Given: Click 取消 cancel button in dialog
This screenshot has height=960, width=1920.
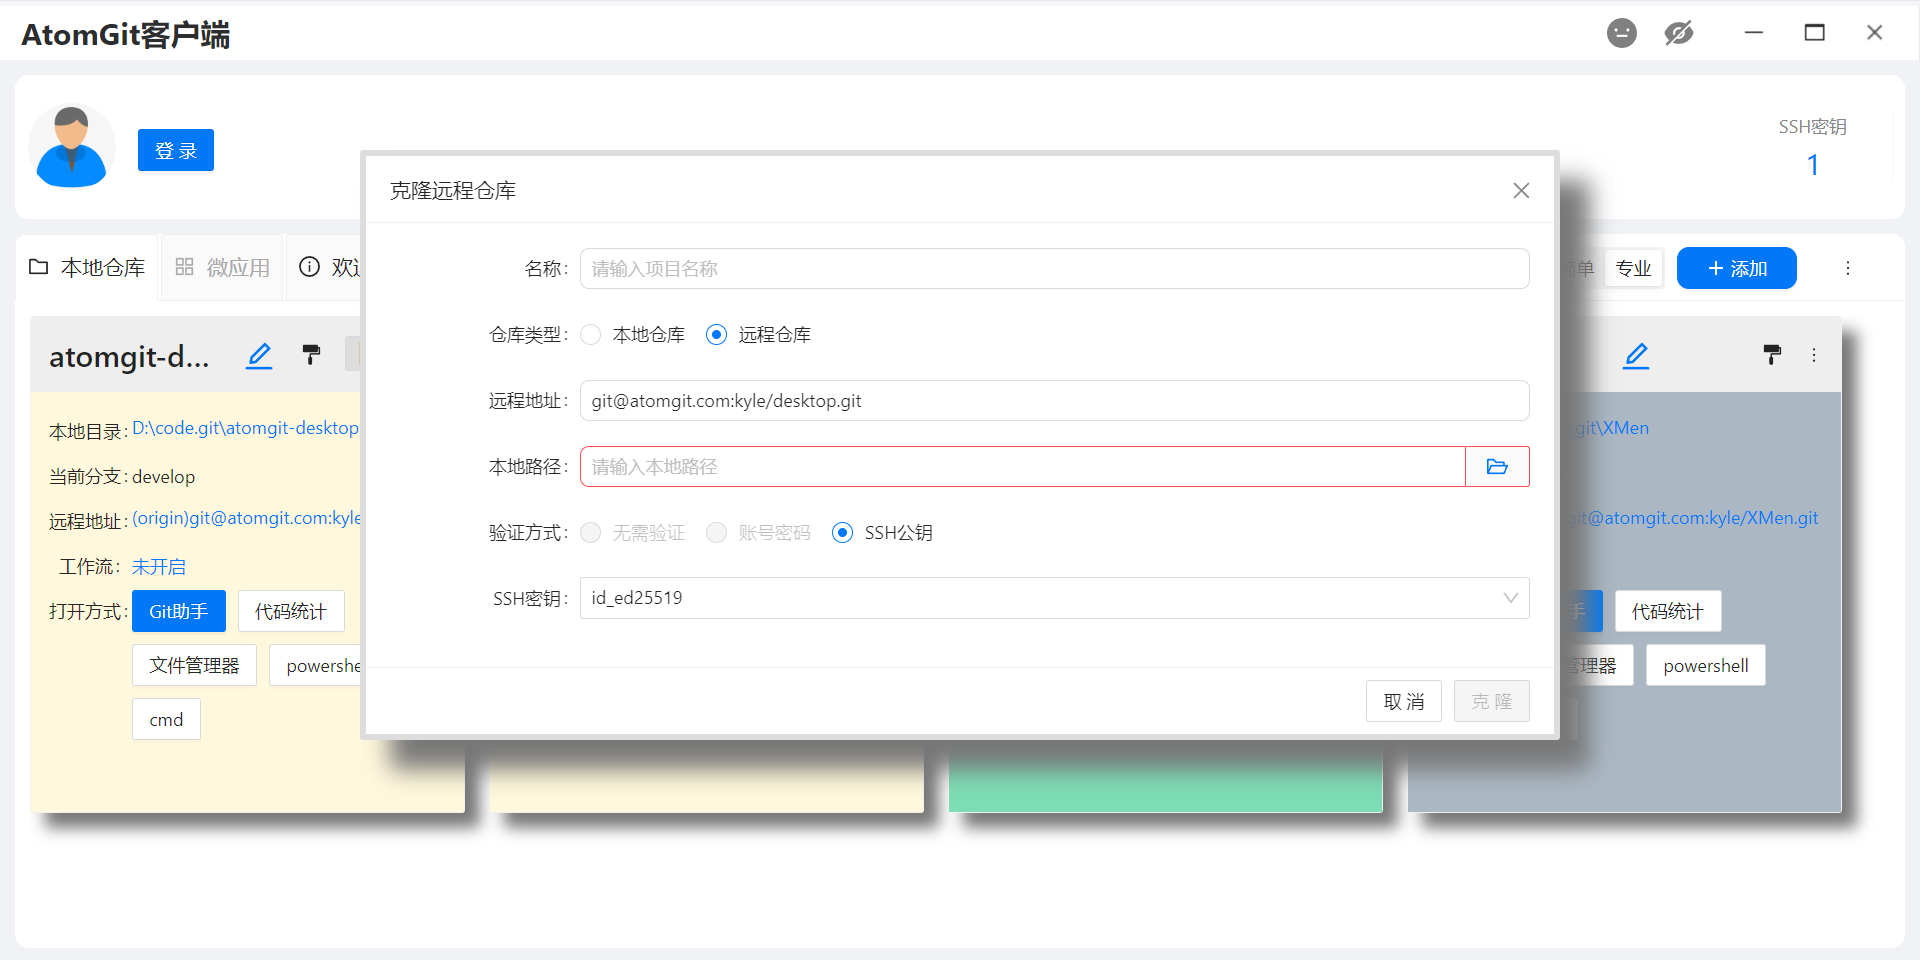Looking at the screenshot, I should coord(1404,701).
